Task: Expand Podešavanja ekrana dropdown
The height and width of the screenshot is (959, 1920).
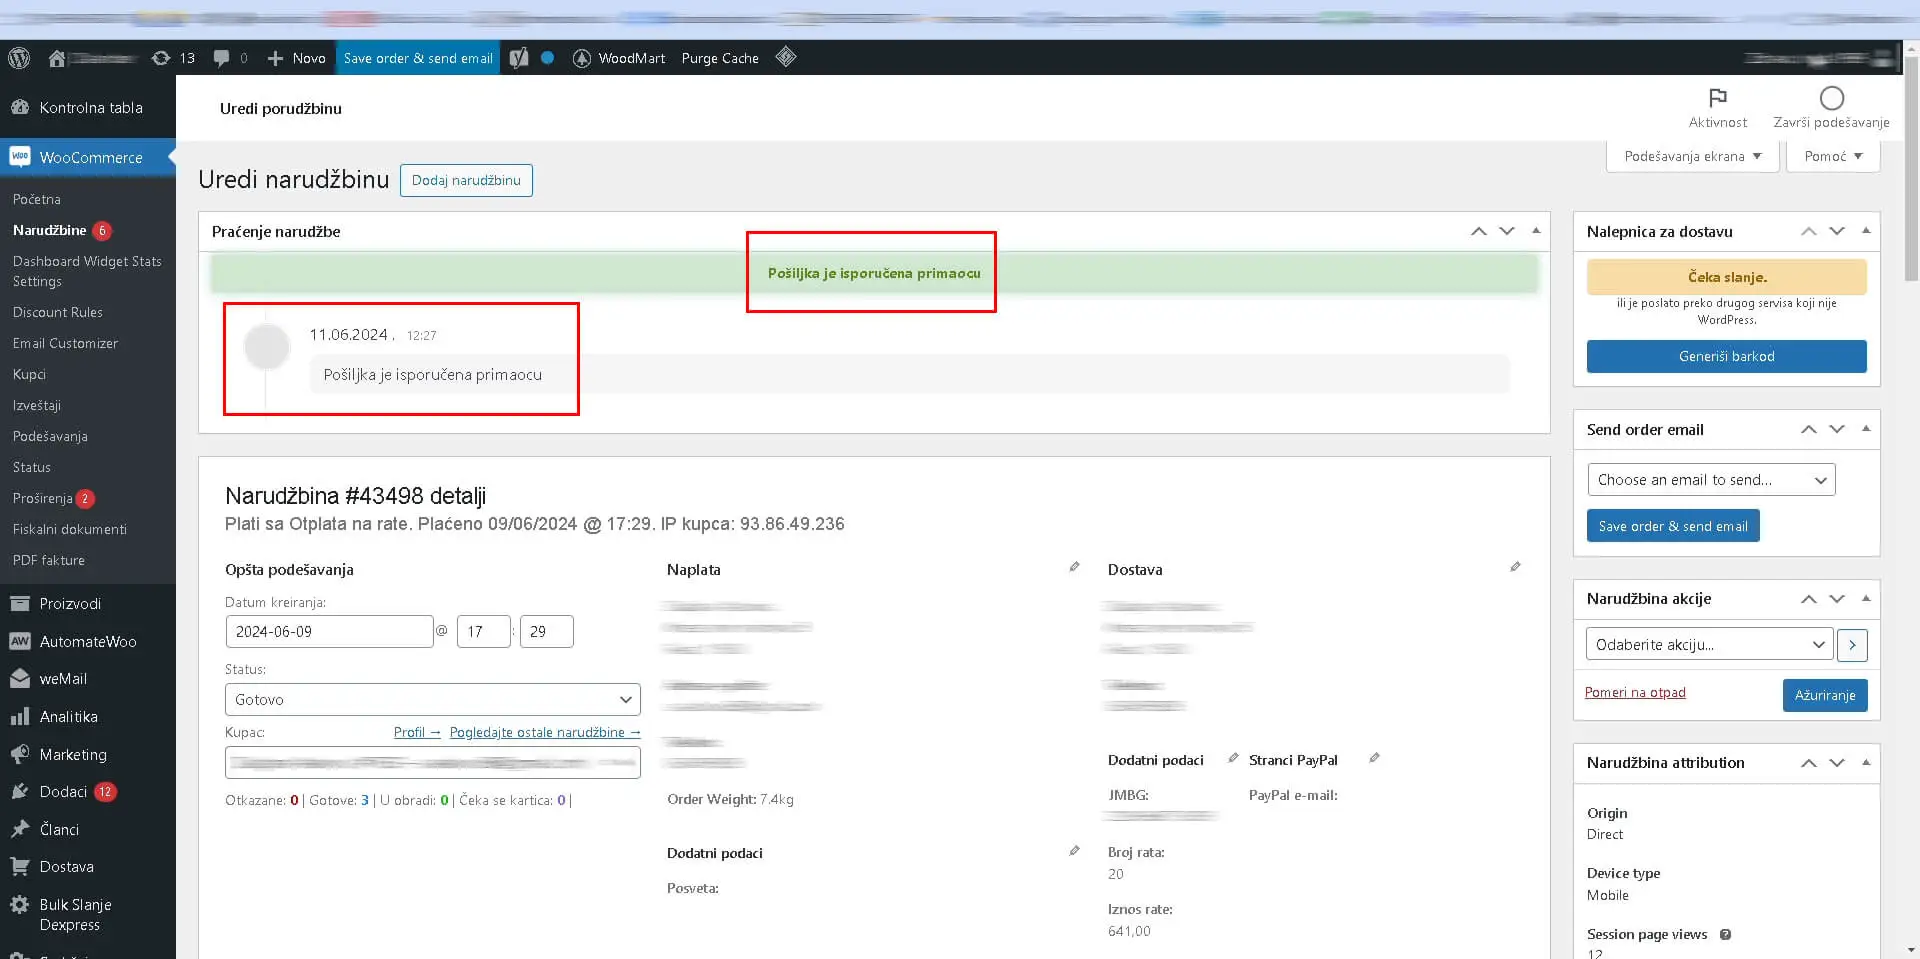Action: (x=1693, y=156)
